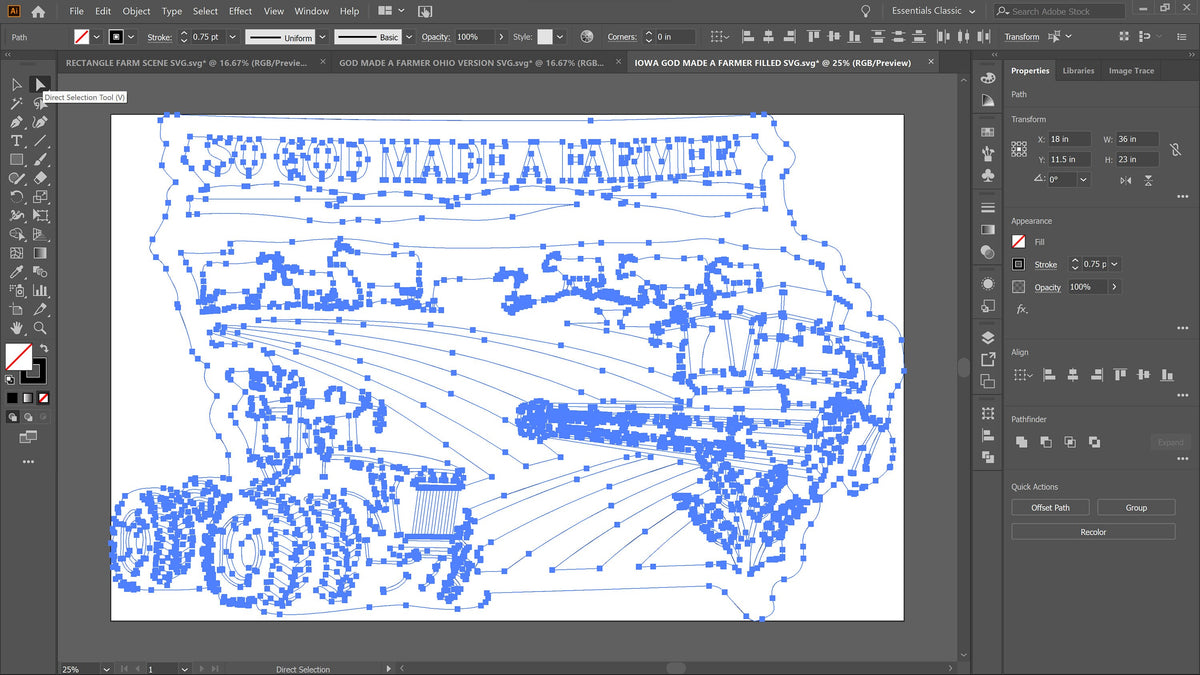The width and height of the screenshot is (1200, 675).
Task: Select the Rectangle tool
Action: (17, 159)
